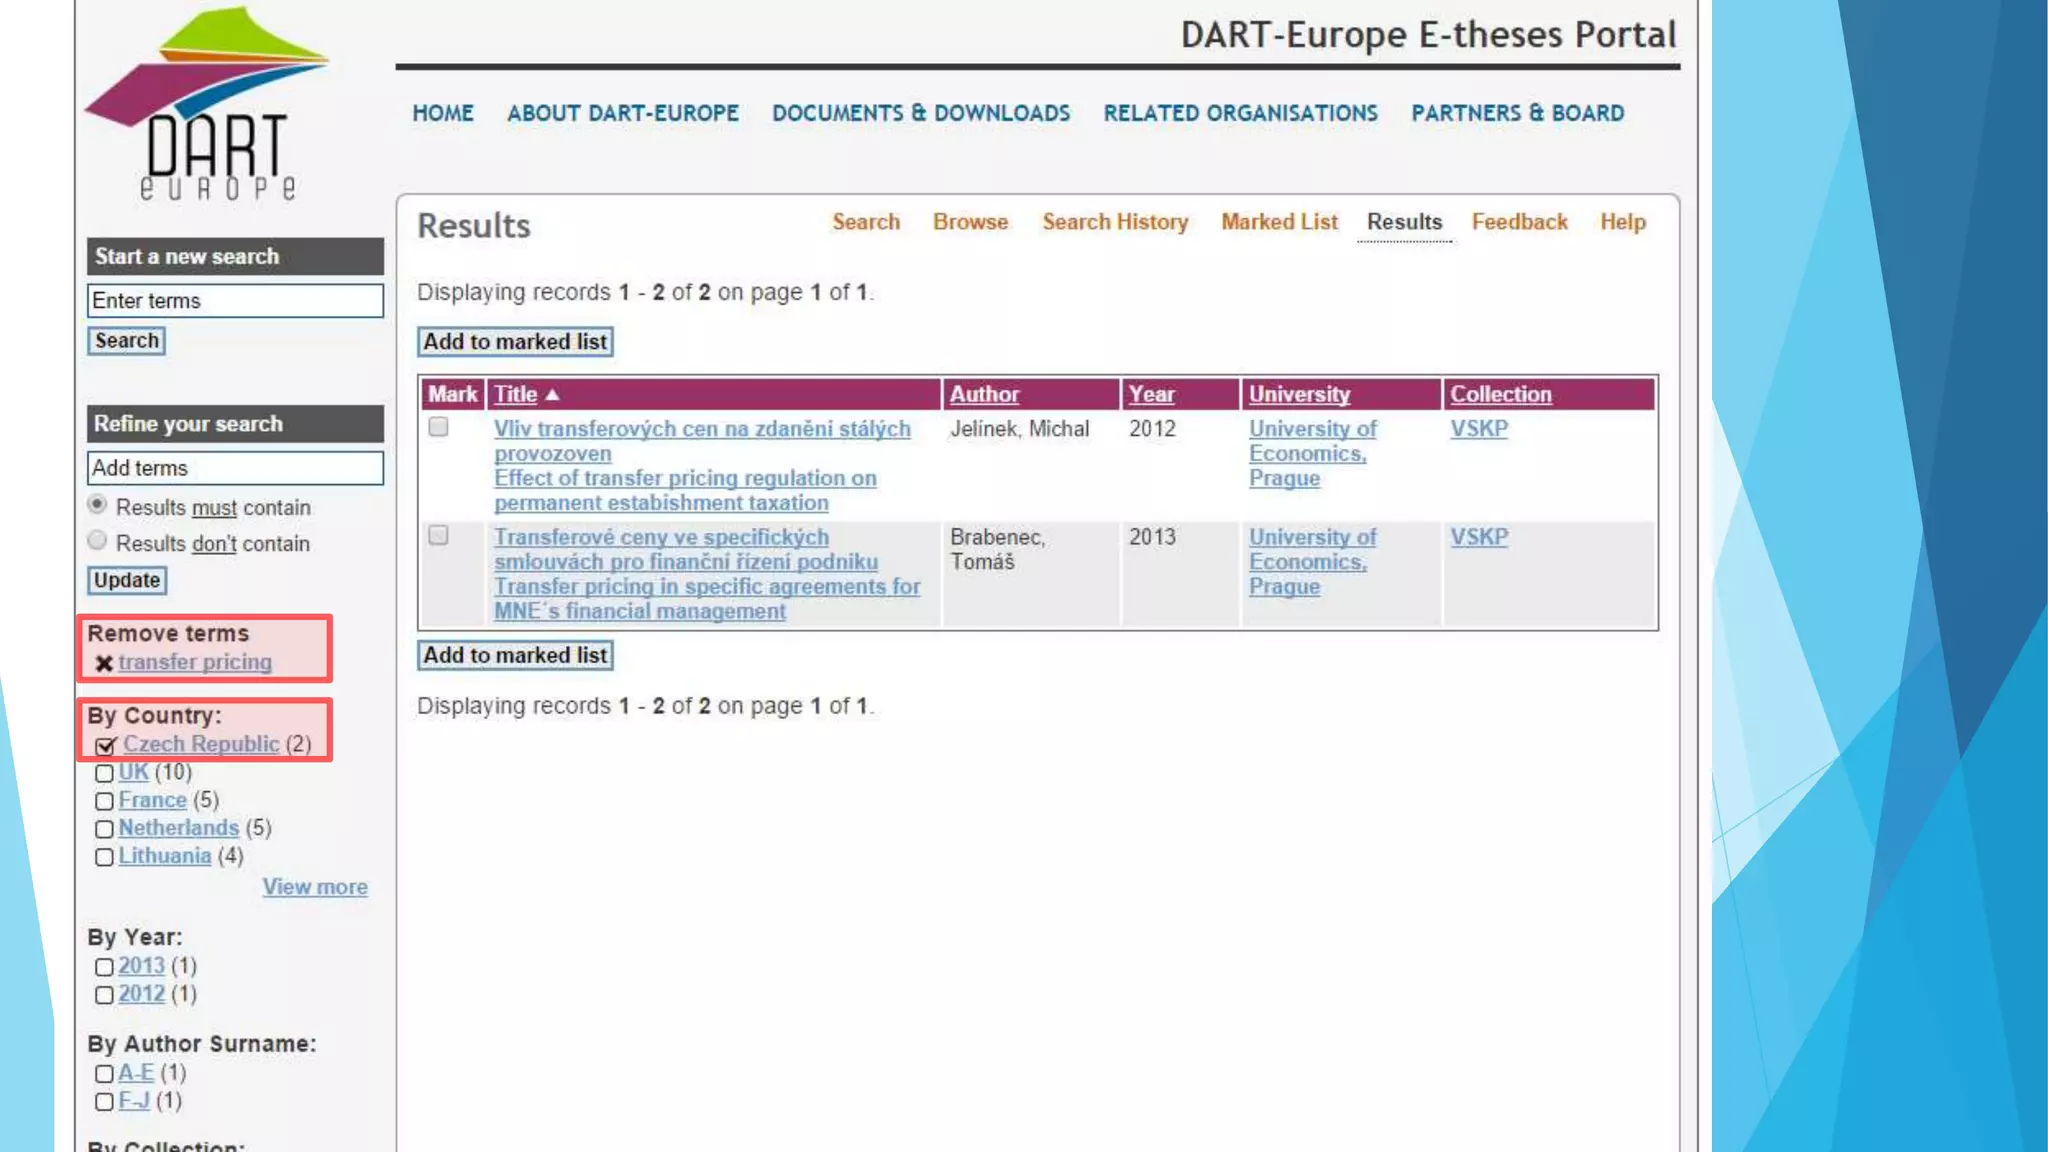The image size is (2048, 1152).
Task: Click the author name Brabenec, Tomáš
Action: point(997,549)
